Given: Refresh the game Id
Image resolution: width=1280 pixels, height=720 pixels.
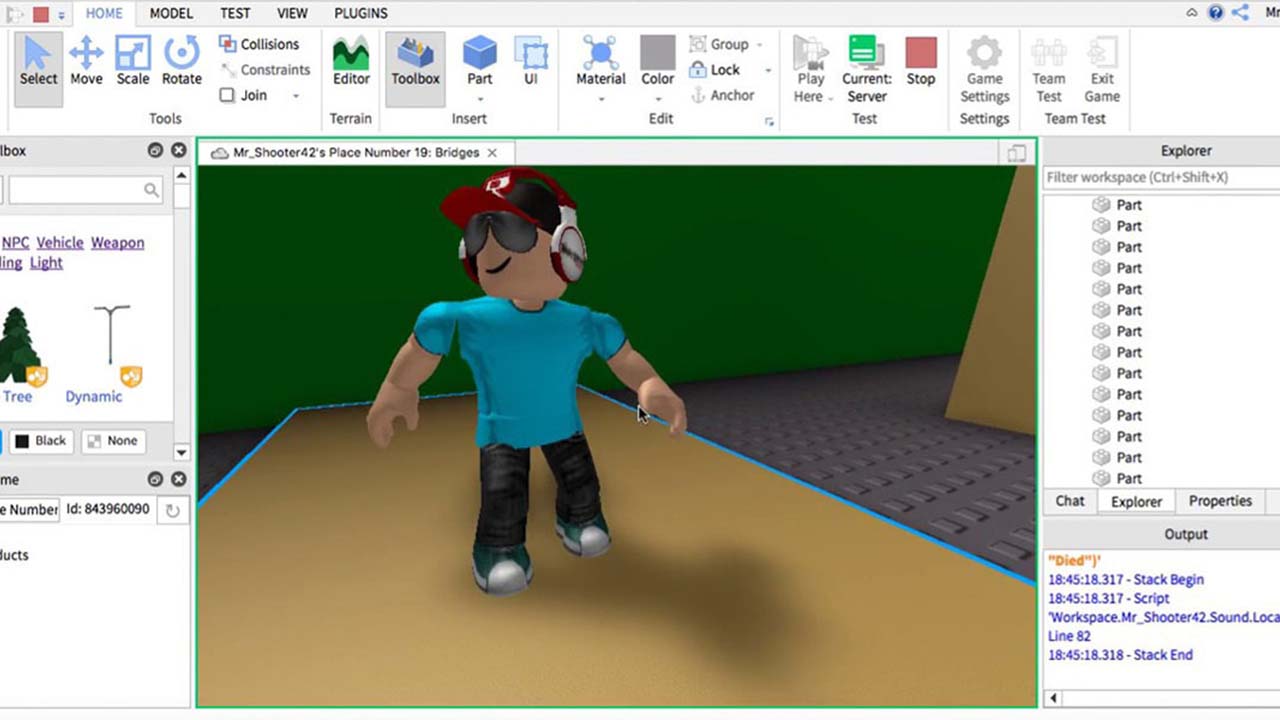Looking at the screenshot, I should 173,510.
